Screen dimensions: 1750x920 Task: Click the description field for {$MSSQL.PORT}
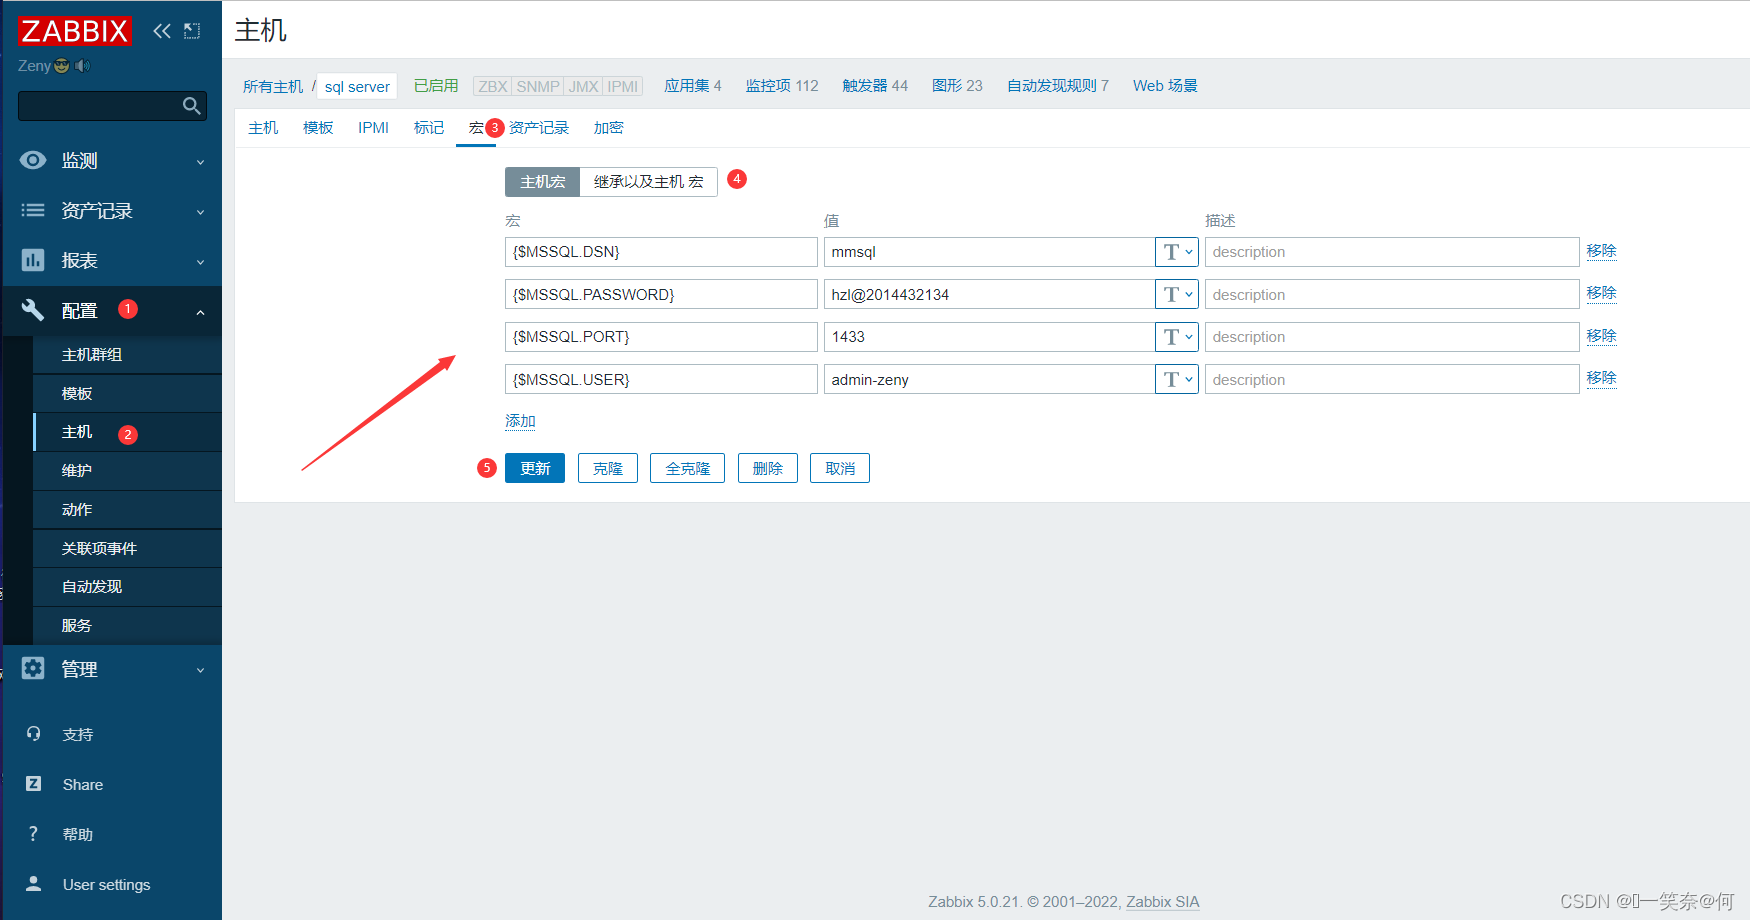1392,337
